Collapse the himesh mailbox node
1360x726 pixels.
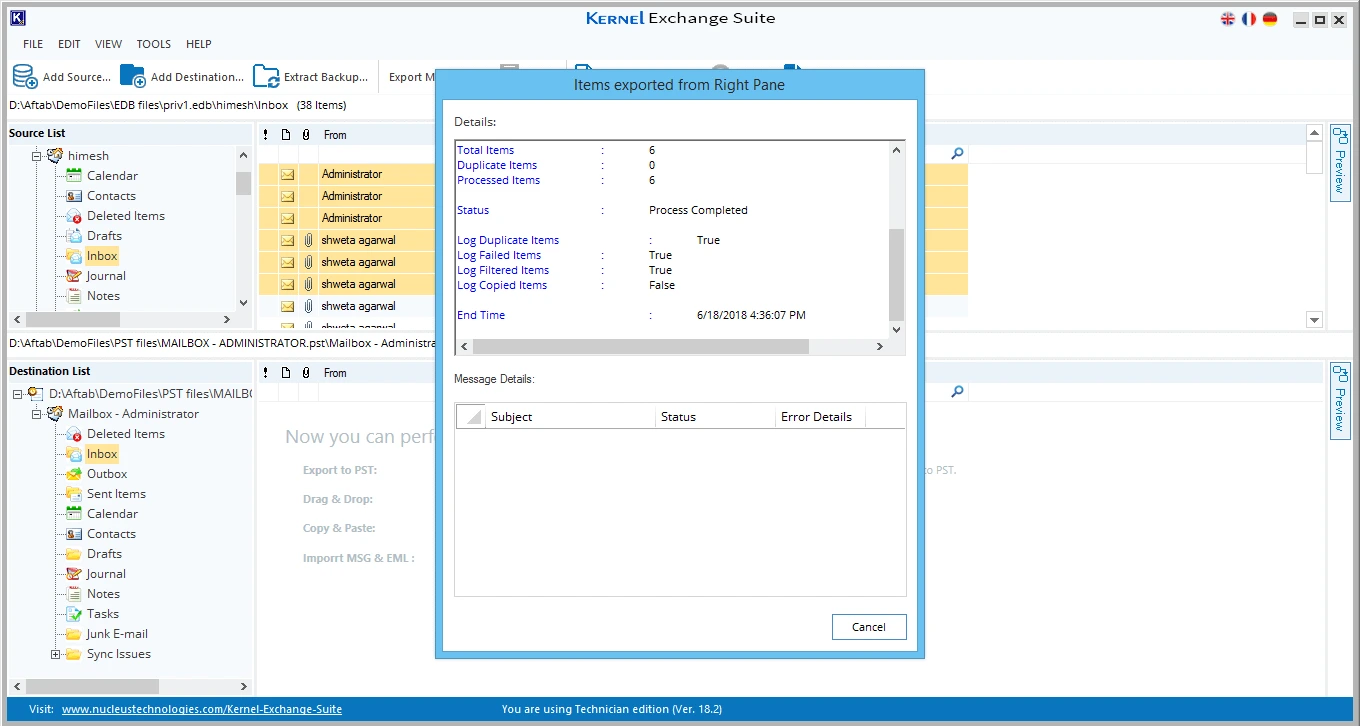point(37,156)
